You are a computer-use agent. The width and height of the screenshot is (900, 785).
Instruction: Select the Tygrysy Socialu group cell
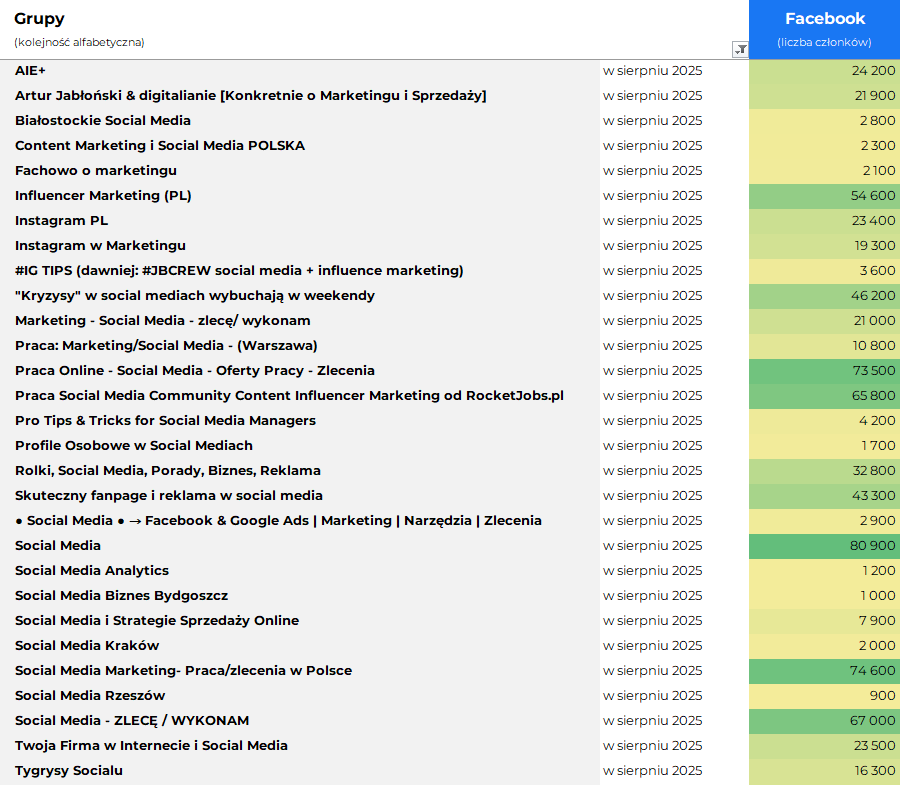(x=69, y=771)
